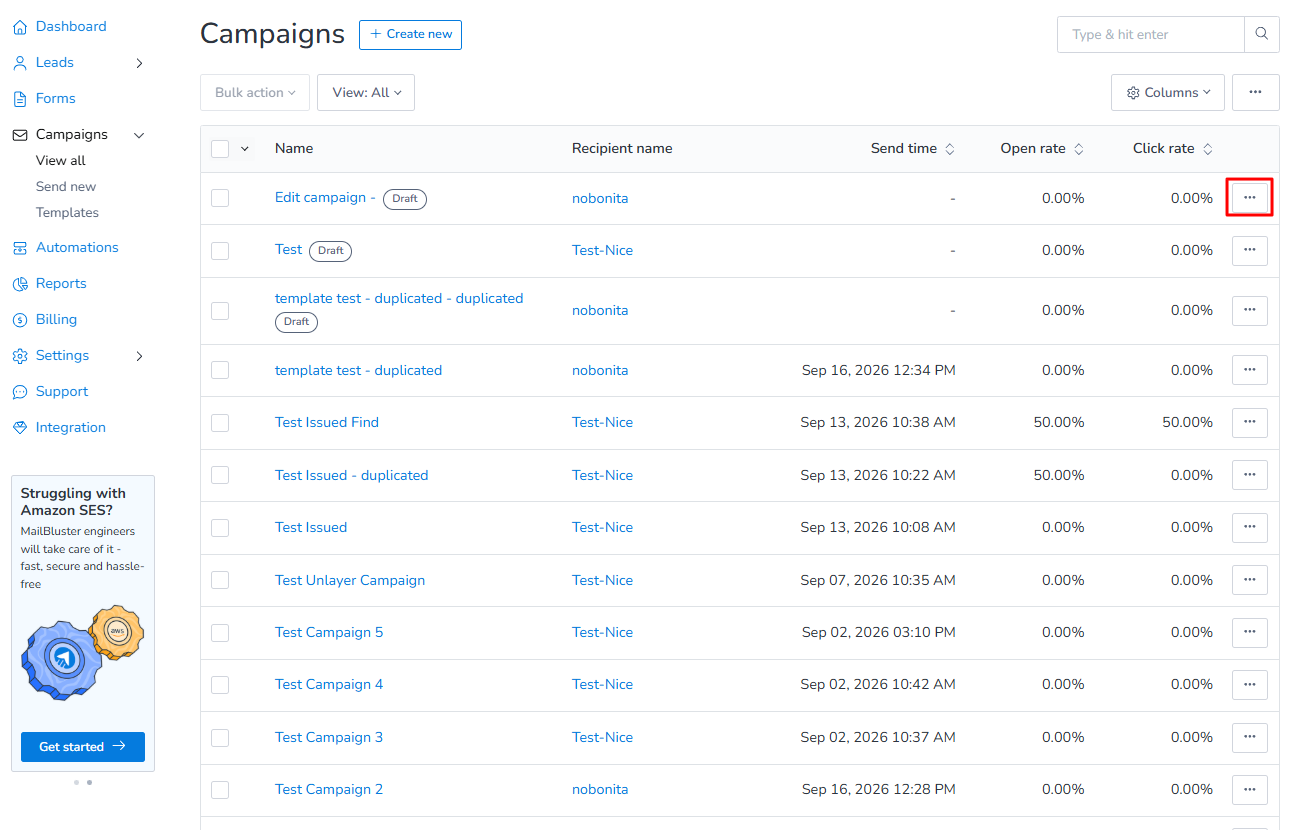Open Templates in sidebar
Screen dimensions: 1291x830
click(67, 213)
